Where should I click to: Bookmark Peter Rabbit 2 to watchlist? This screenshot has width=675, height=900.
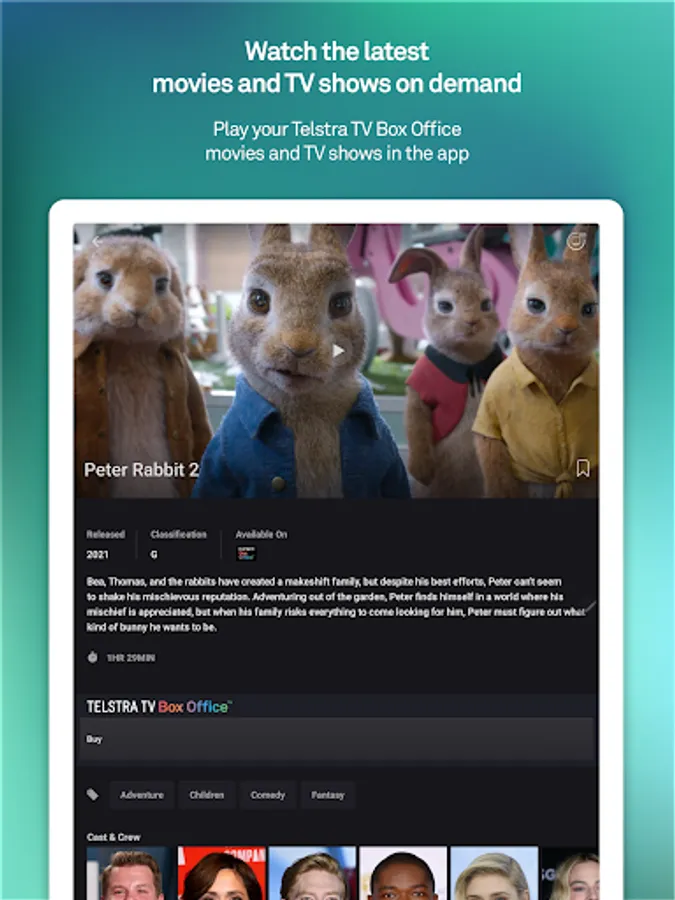(x=583, y=468)
